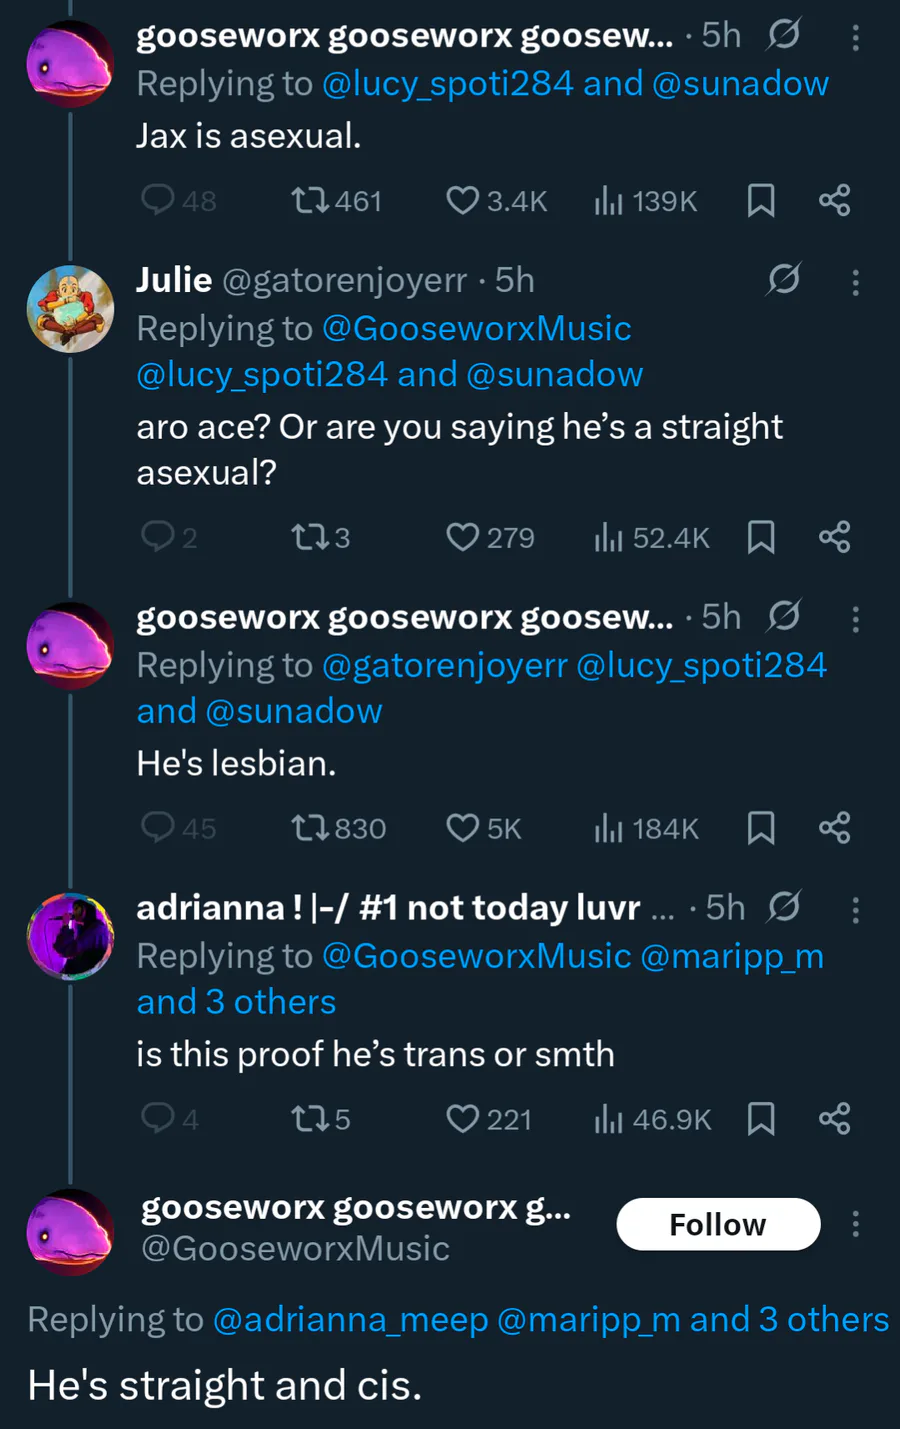Open more options on Julie's tweet
Screen dimensions: 900x1429
point(855,282)
